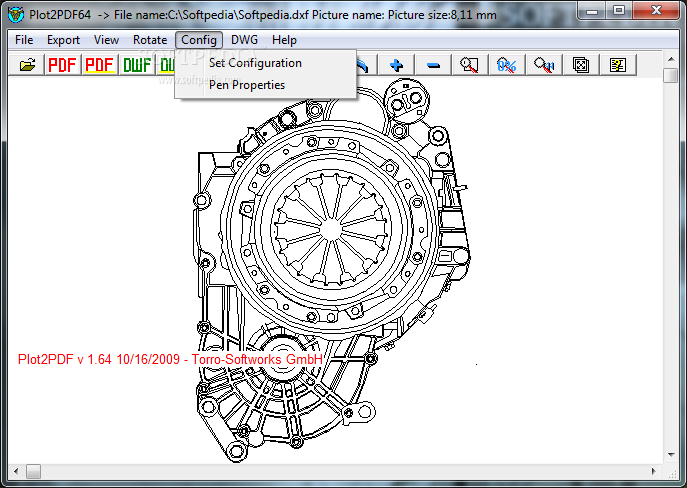Click the first red PDF export icon
The height and width of the screenshot is (488, 687).
coord(62,65)
